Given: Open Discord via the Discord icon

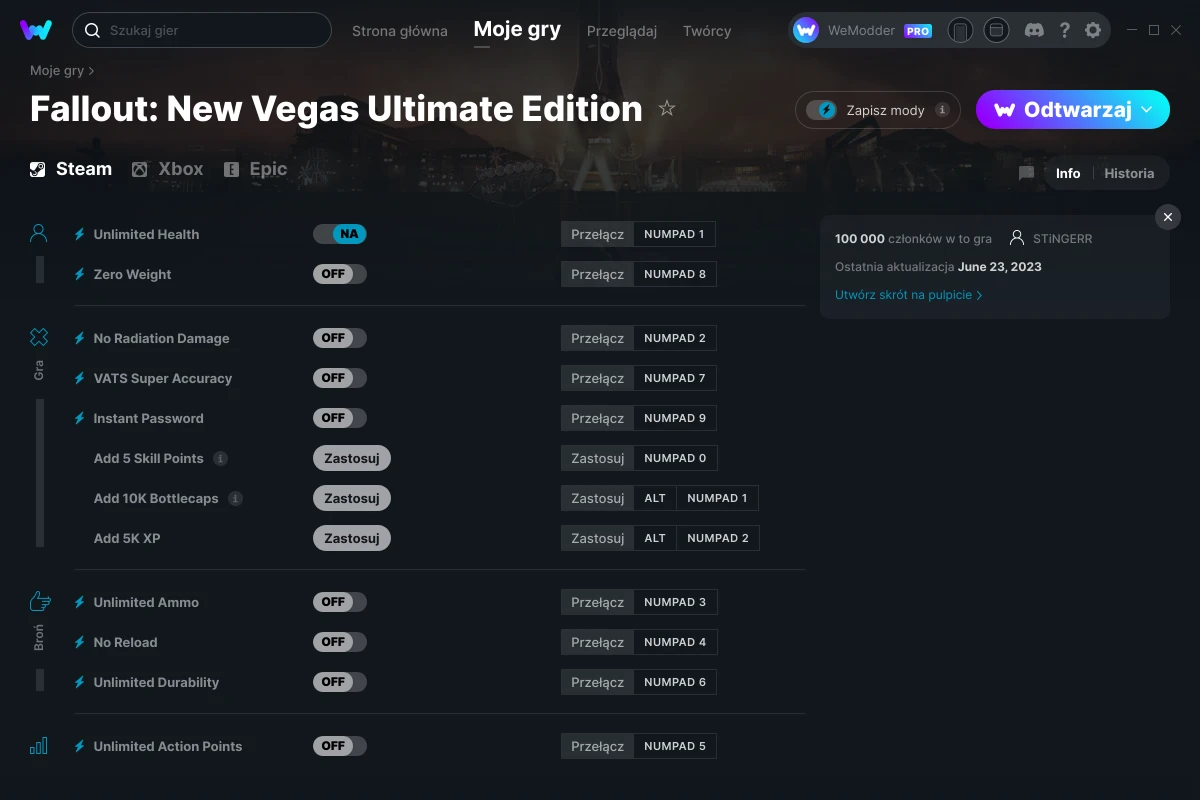Looking at the screenshot, I should pyautogui.click(x=1035, y=30).
